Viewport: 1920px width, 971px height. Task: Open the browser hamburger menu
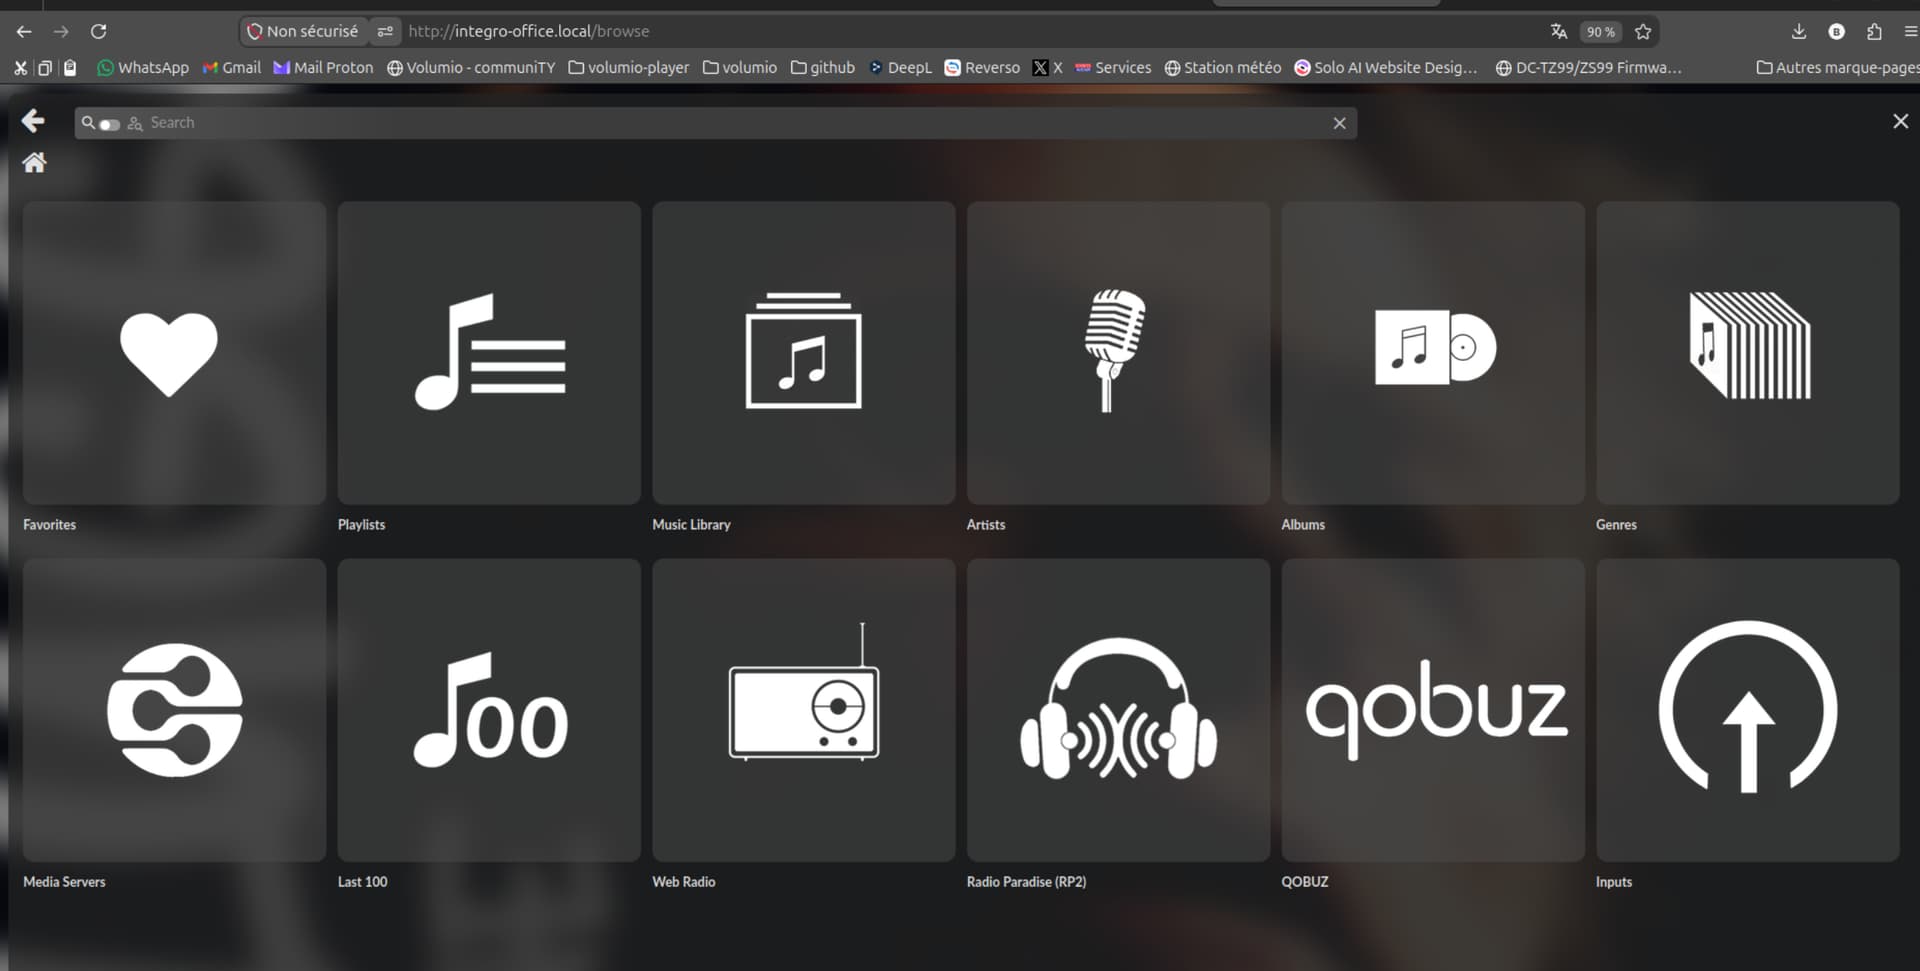[1910, 31]
